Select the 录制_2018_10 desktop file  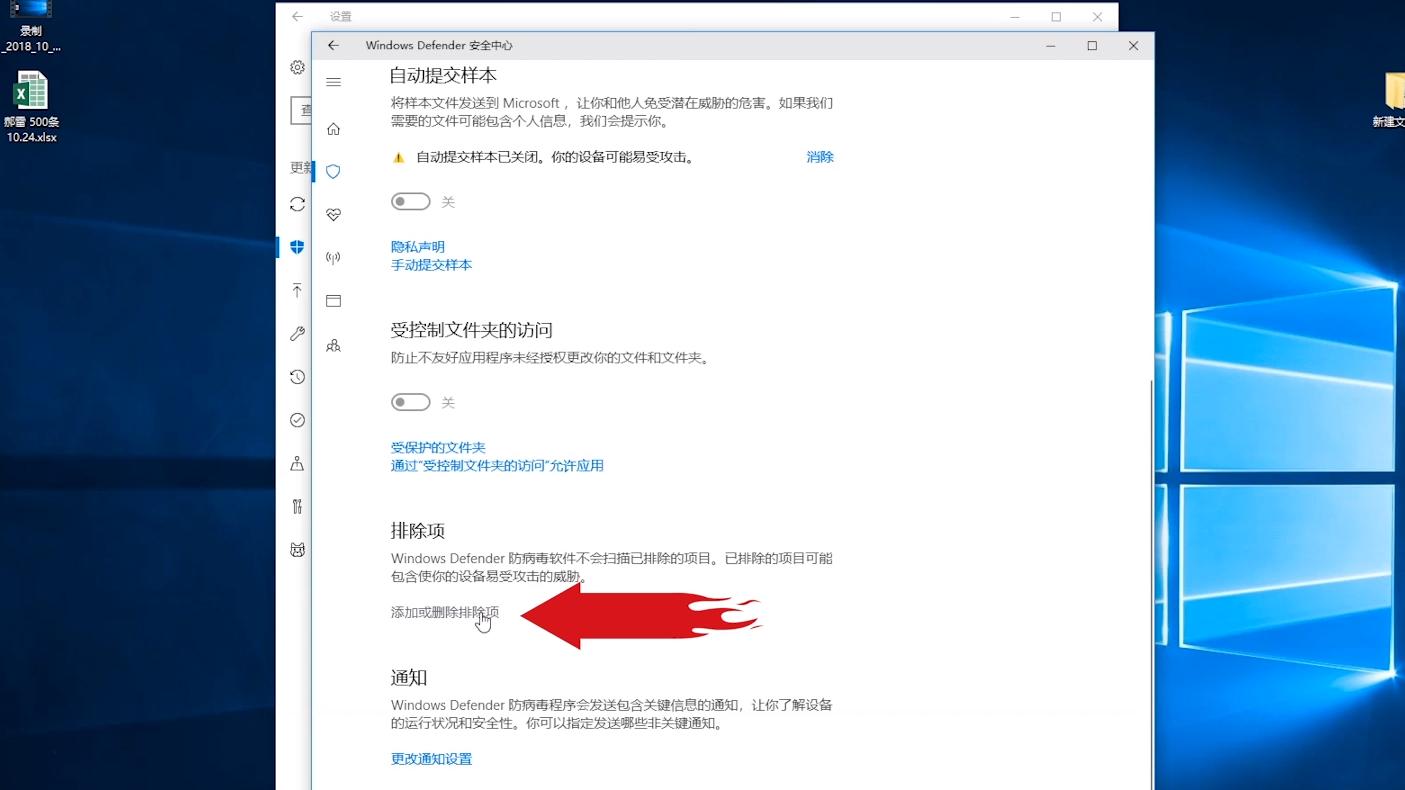31,27
